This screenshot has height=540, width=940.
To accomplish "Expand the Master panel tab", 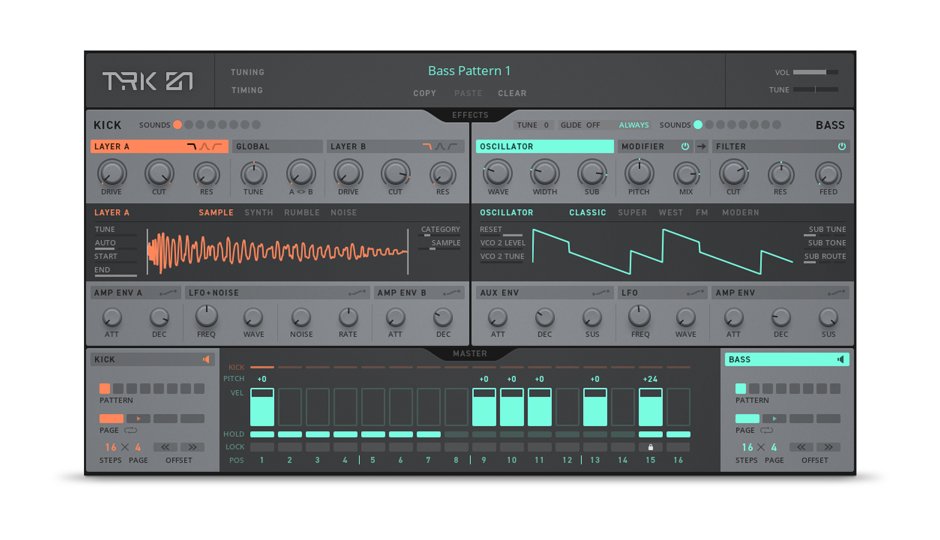I will click(x=470, y=353).
